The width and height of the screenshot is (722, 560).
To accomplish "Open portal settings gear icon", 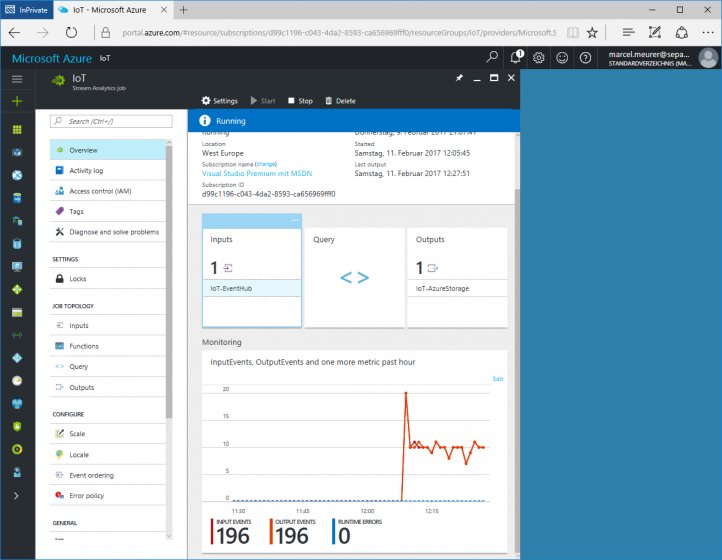I will point(539,58).
